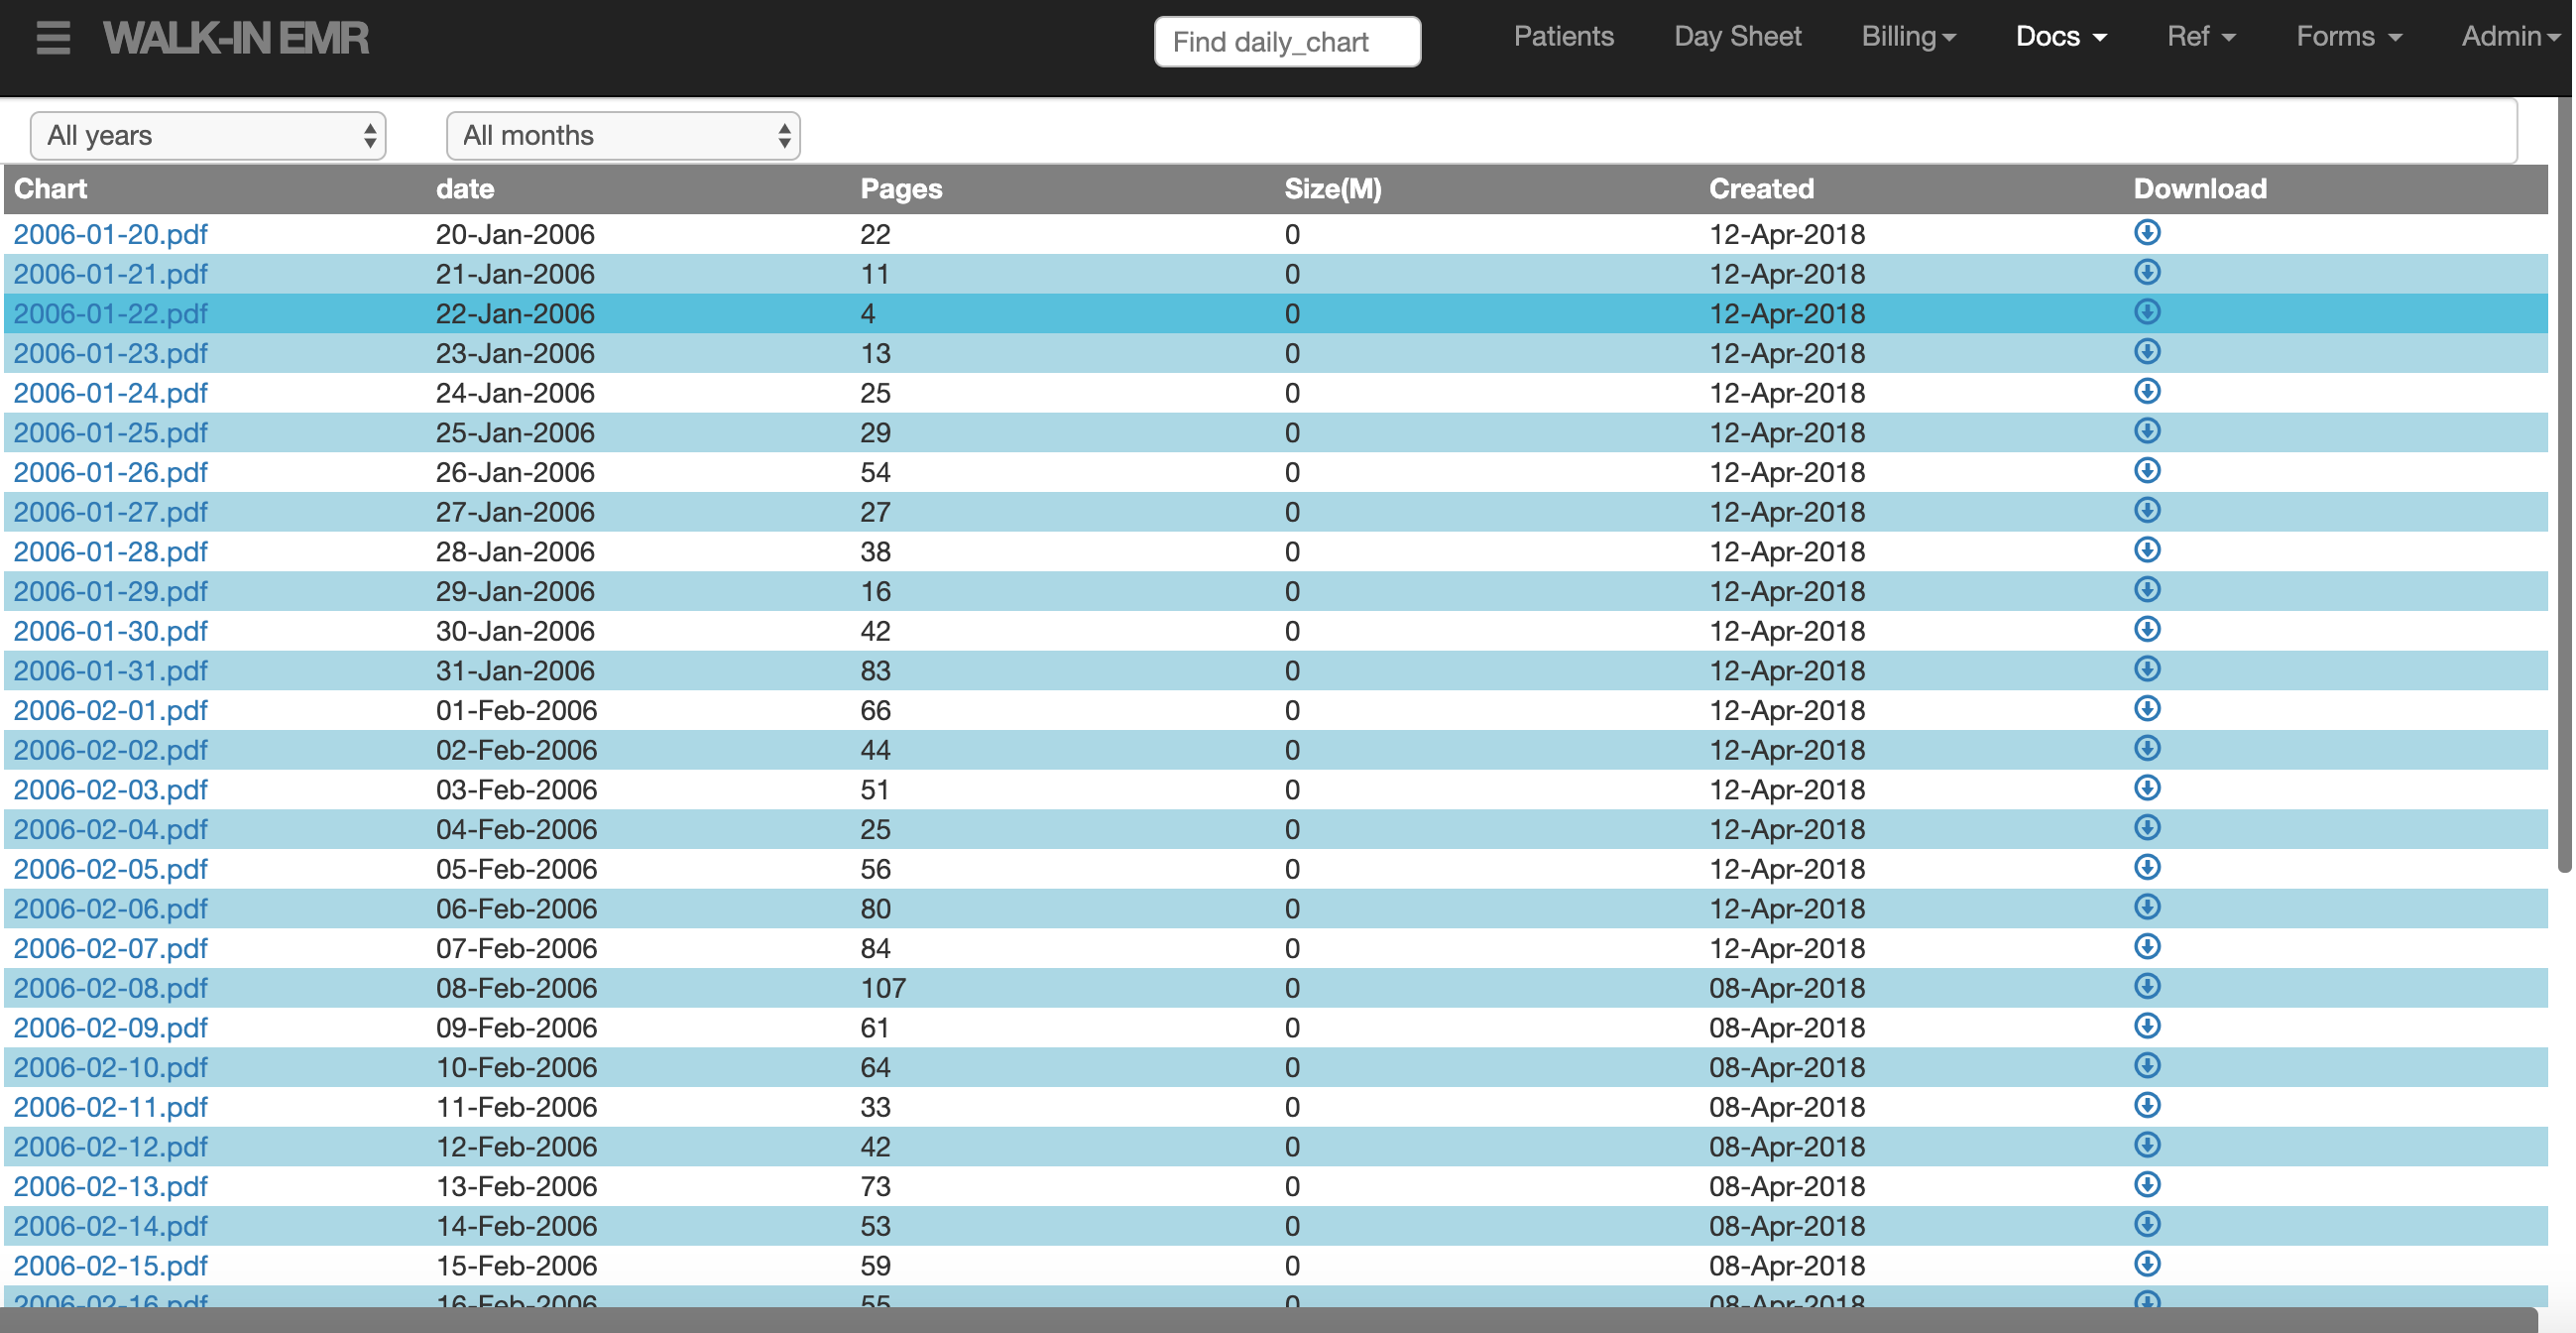Viewport: 2576px width, 1333px height.
Task: Expand the Forms menu
Action: [2348, 37]
